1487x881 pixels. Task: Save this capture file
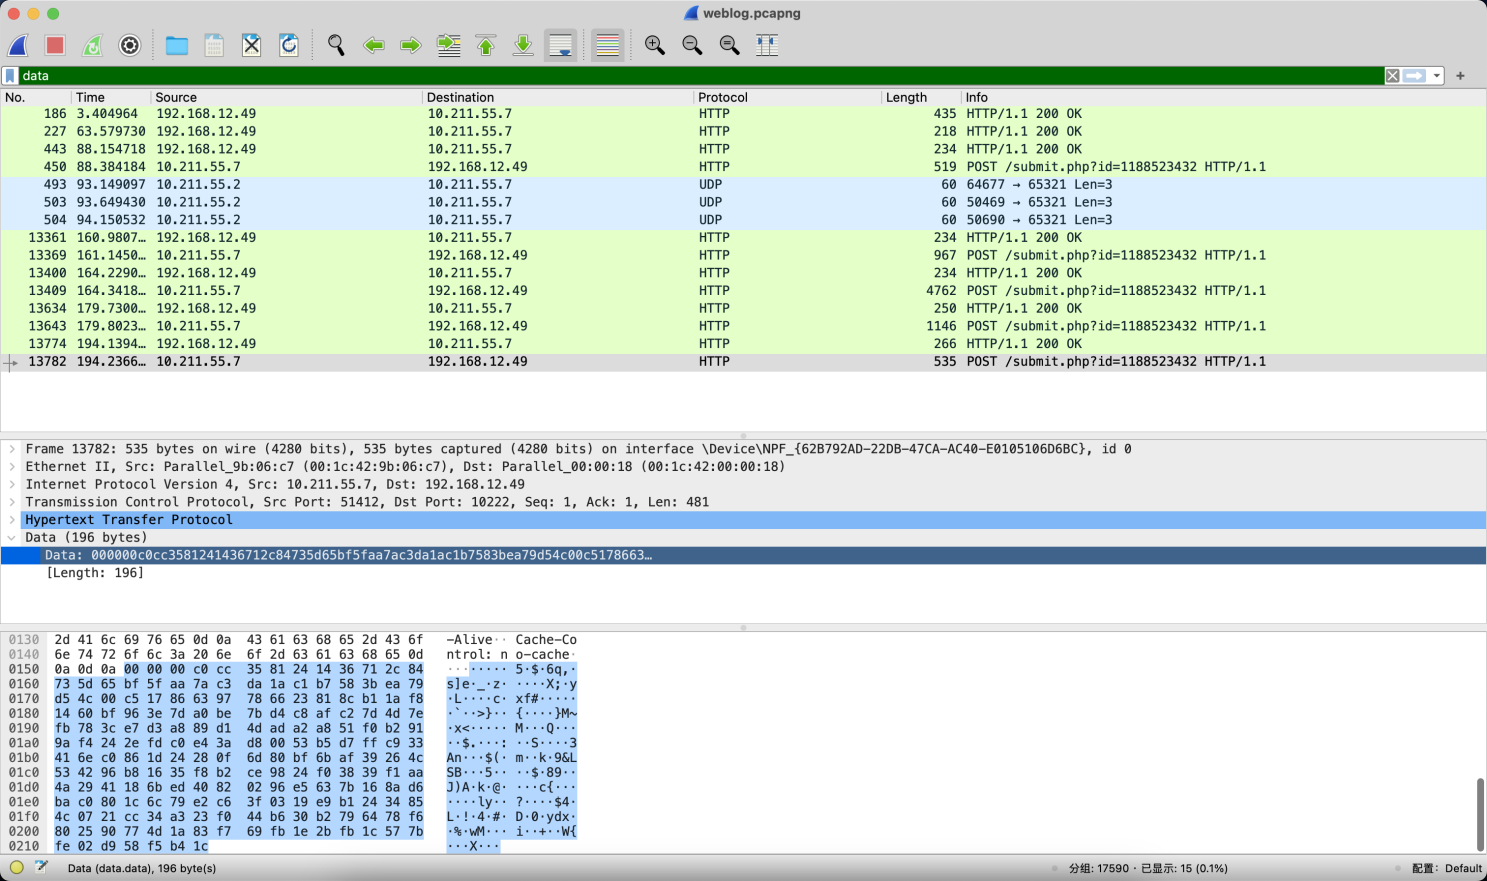click(x=214, y=45)
